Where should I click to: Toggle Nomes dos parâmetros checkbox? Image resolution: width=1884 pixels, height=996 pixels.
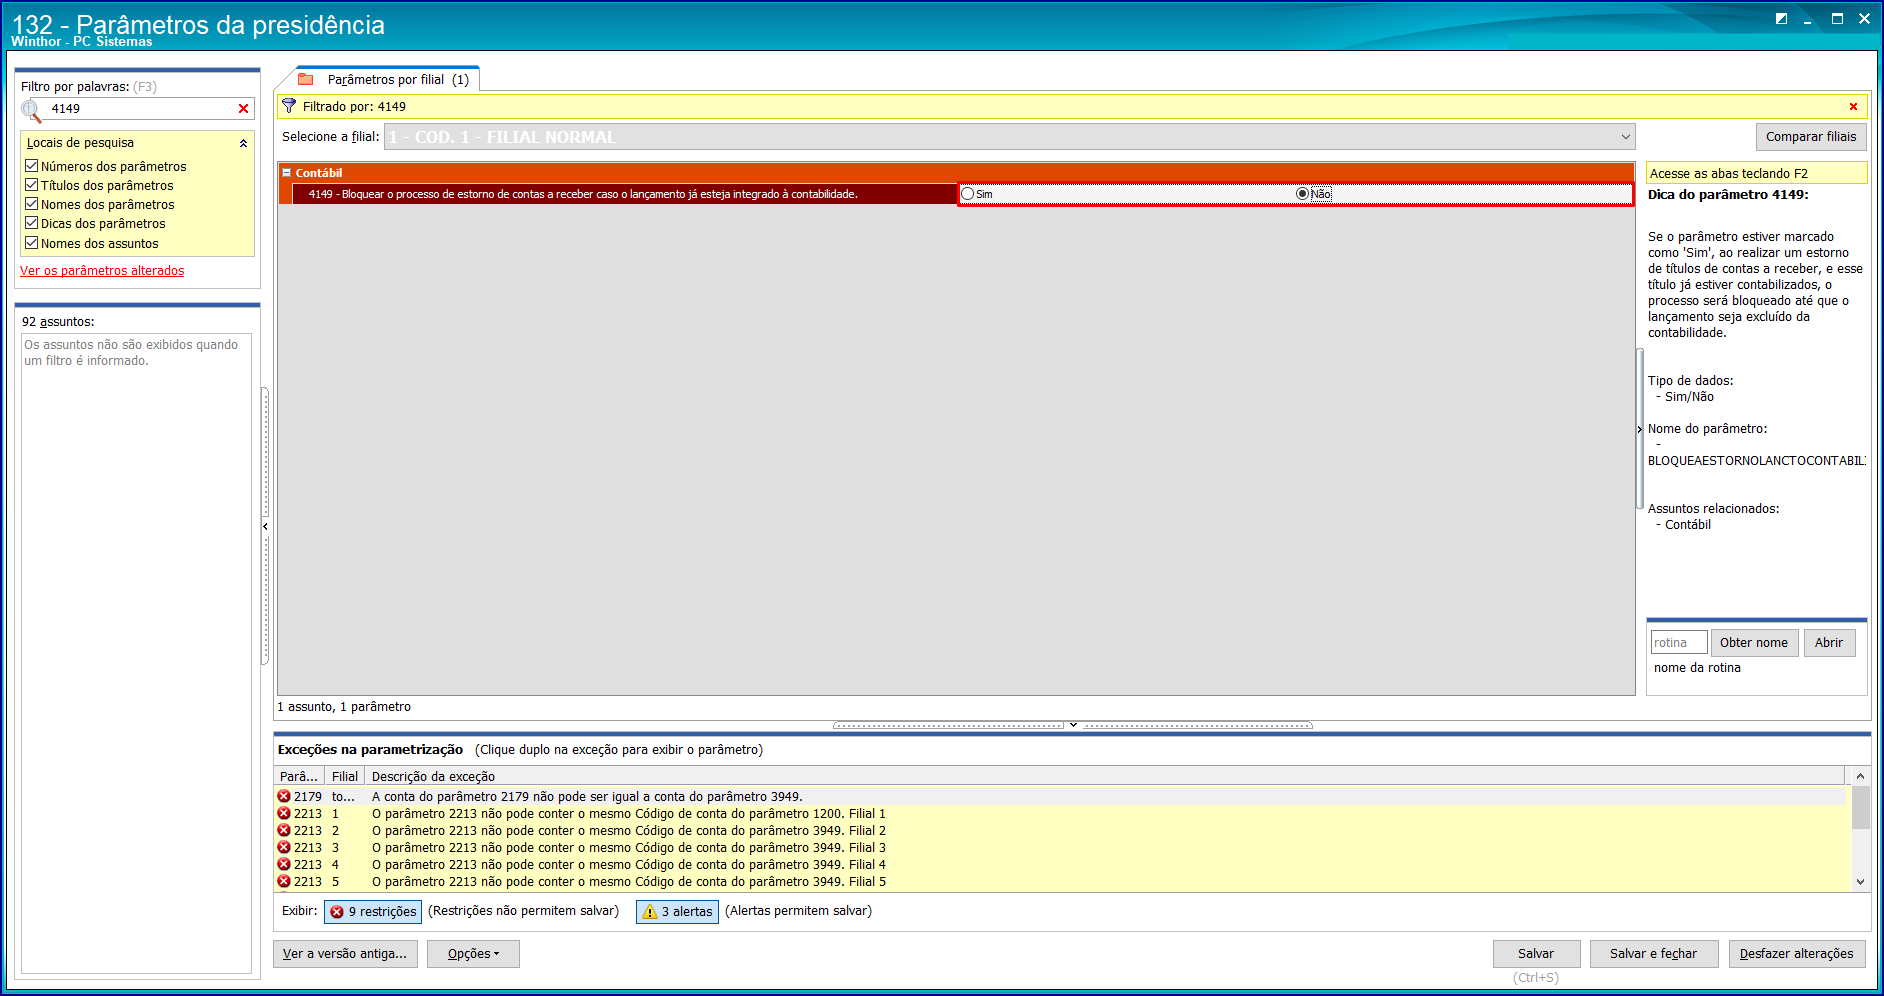click(x=32, y=204)
